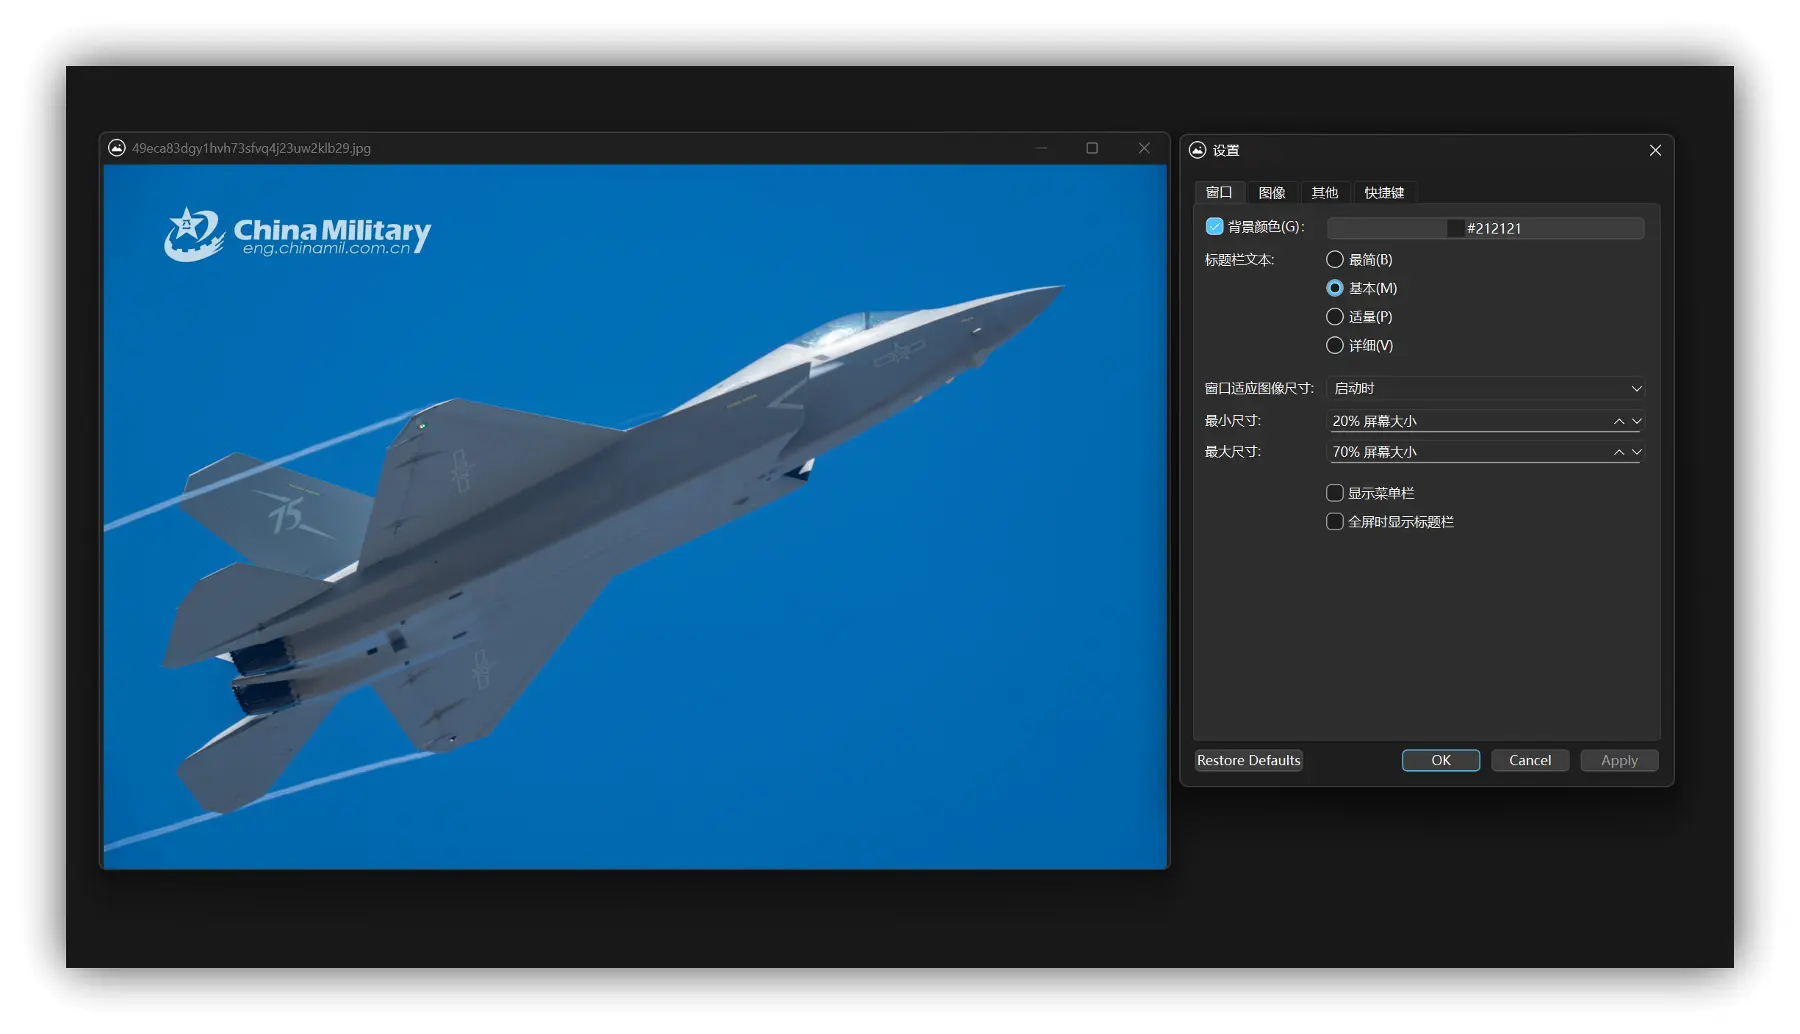Maximize the image viewer window
The width and height of the screenshot is (1800, 1034).
tap(1092, 148)
